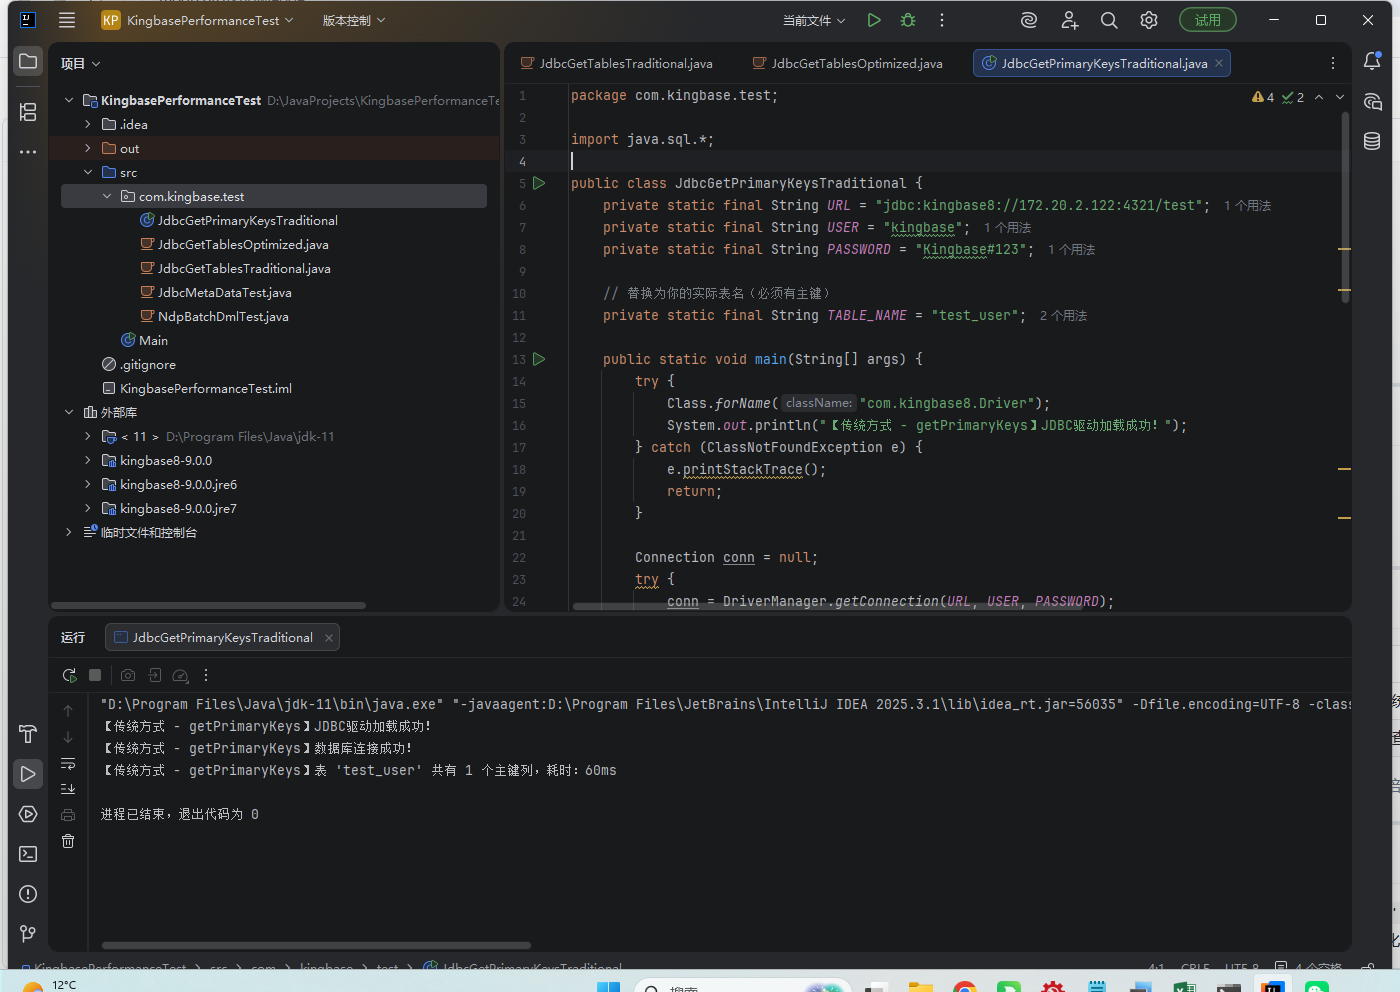Click the console horizontal scrollbar

(x=316, y=945)
